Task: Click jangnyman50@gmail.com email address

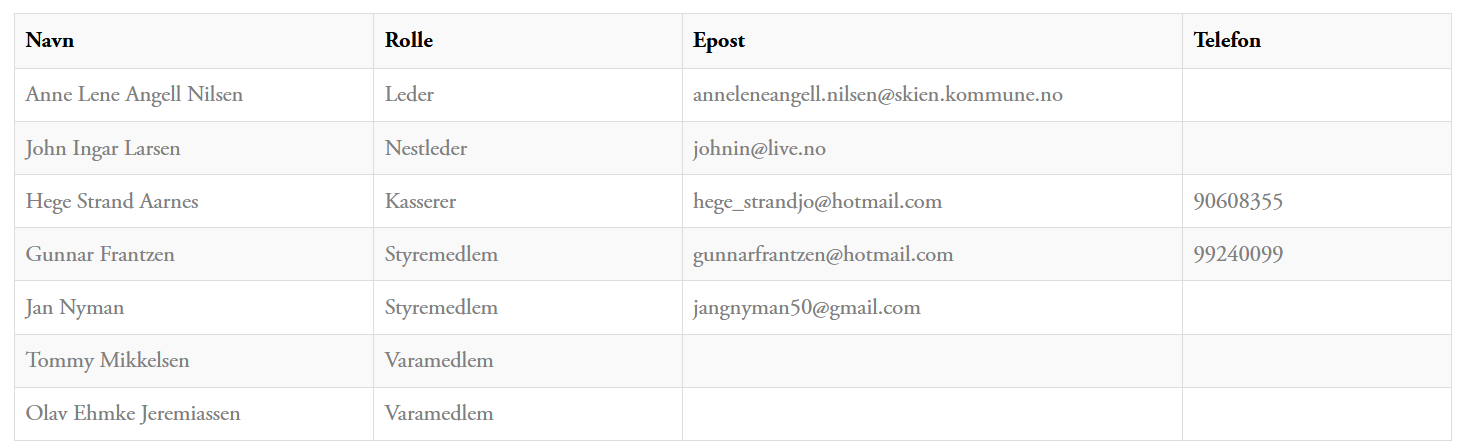Action: 806,308
